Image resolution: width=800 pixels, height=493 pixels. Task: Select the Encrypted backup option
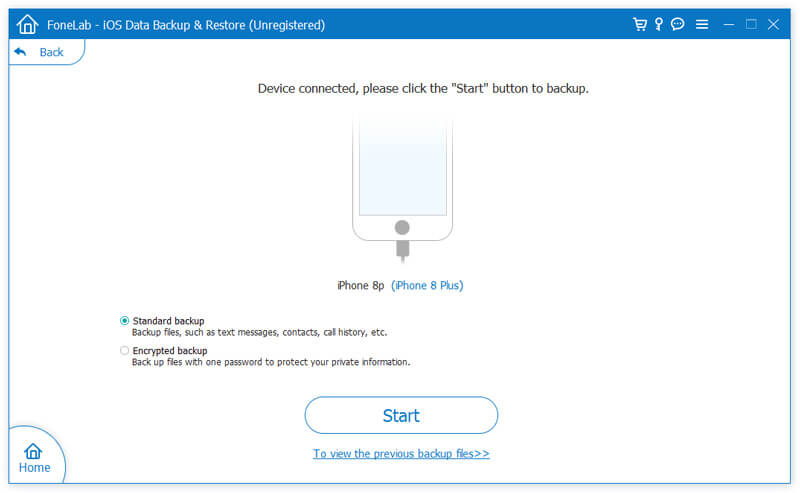click(x=124, y=351)
